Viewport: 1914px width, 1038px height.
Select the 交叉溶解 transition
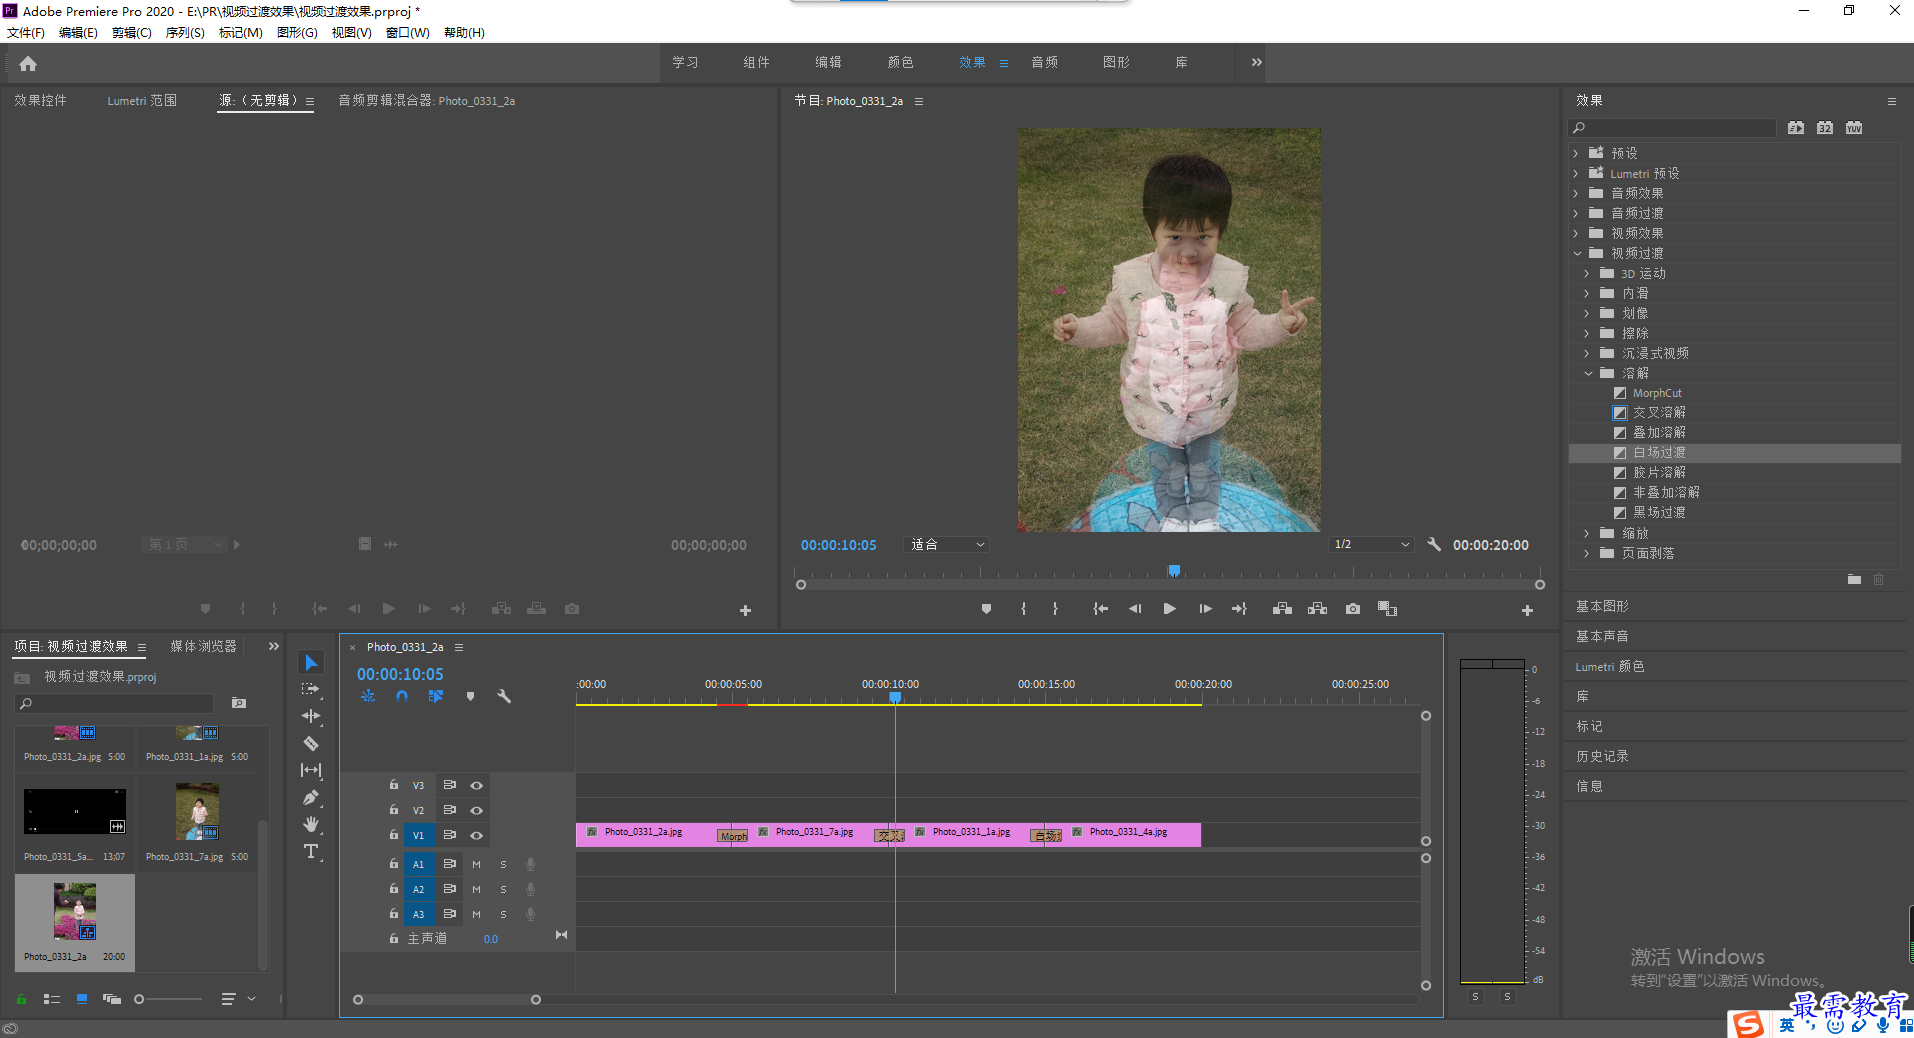pos(1659,412)
